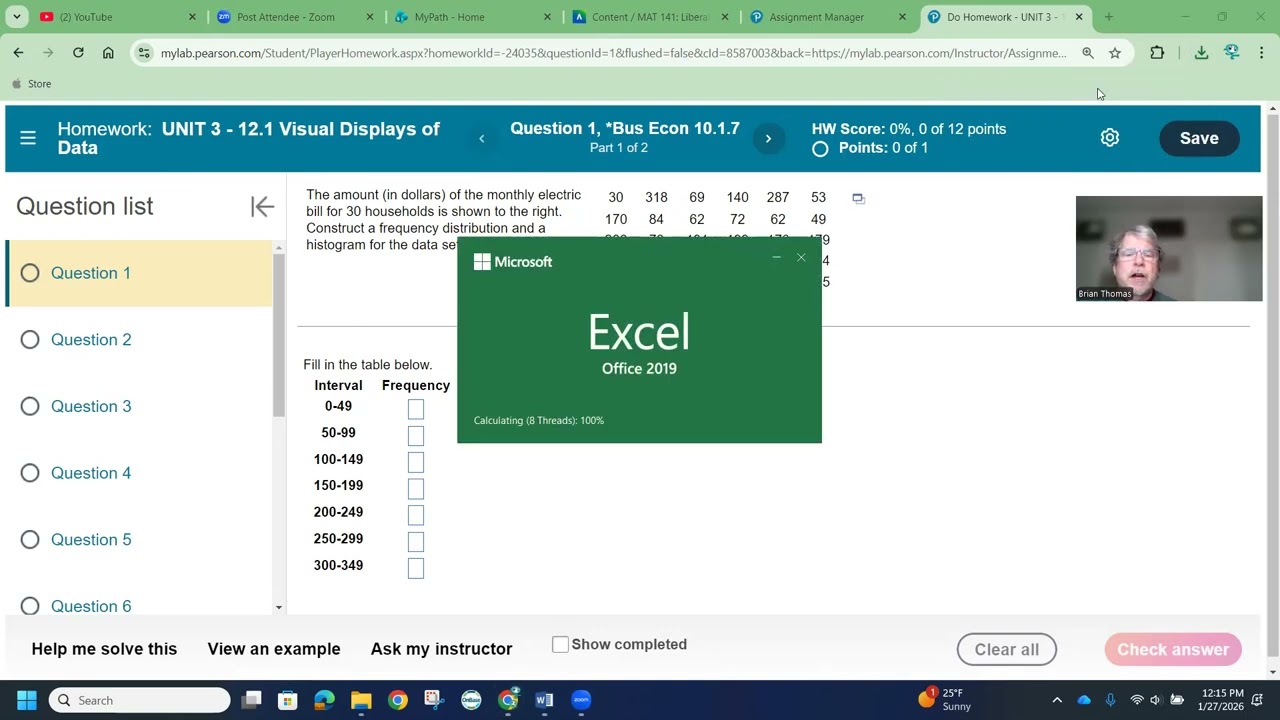The image size is (1280, 720).
Task: Go to the next question arrow
Action: [768, 139]
